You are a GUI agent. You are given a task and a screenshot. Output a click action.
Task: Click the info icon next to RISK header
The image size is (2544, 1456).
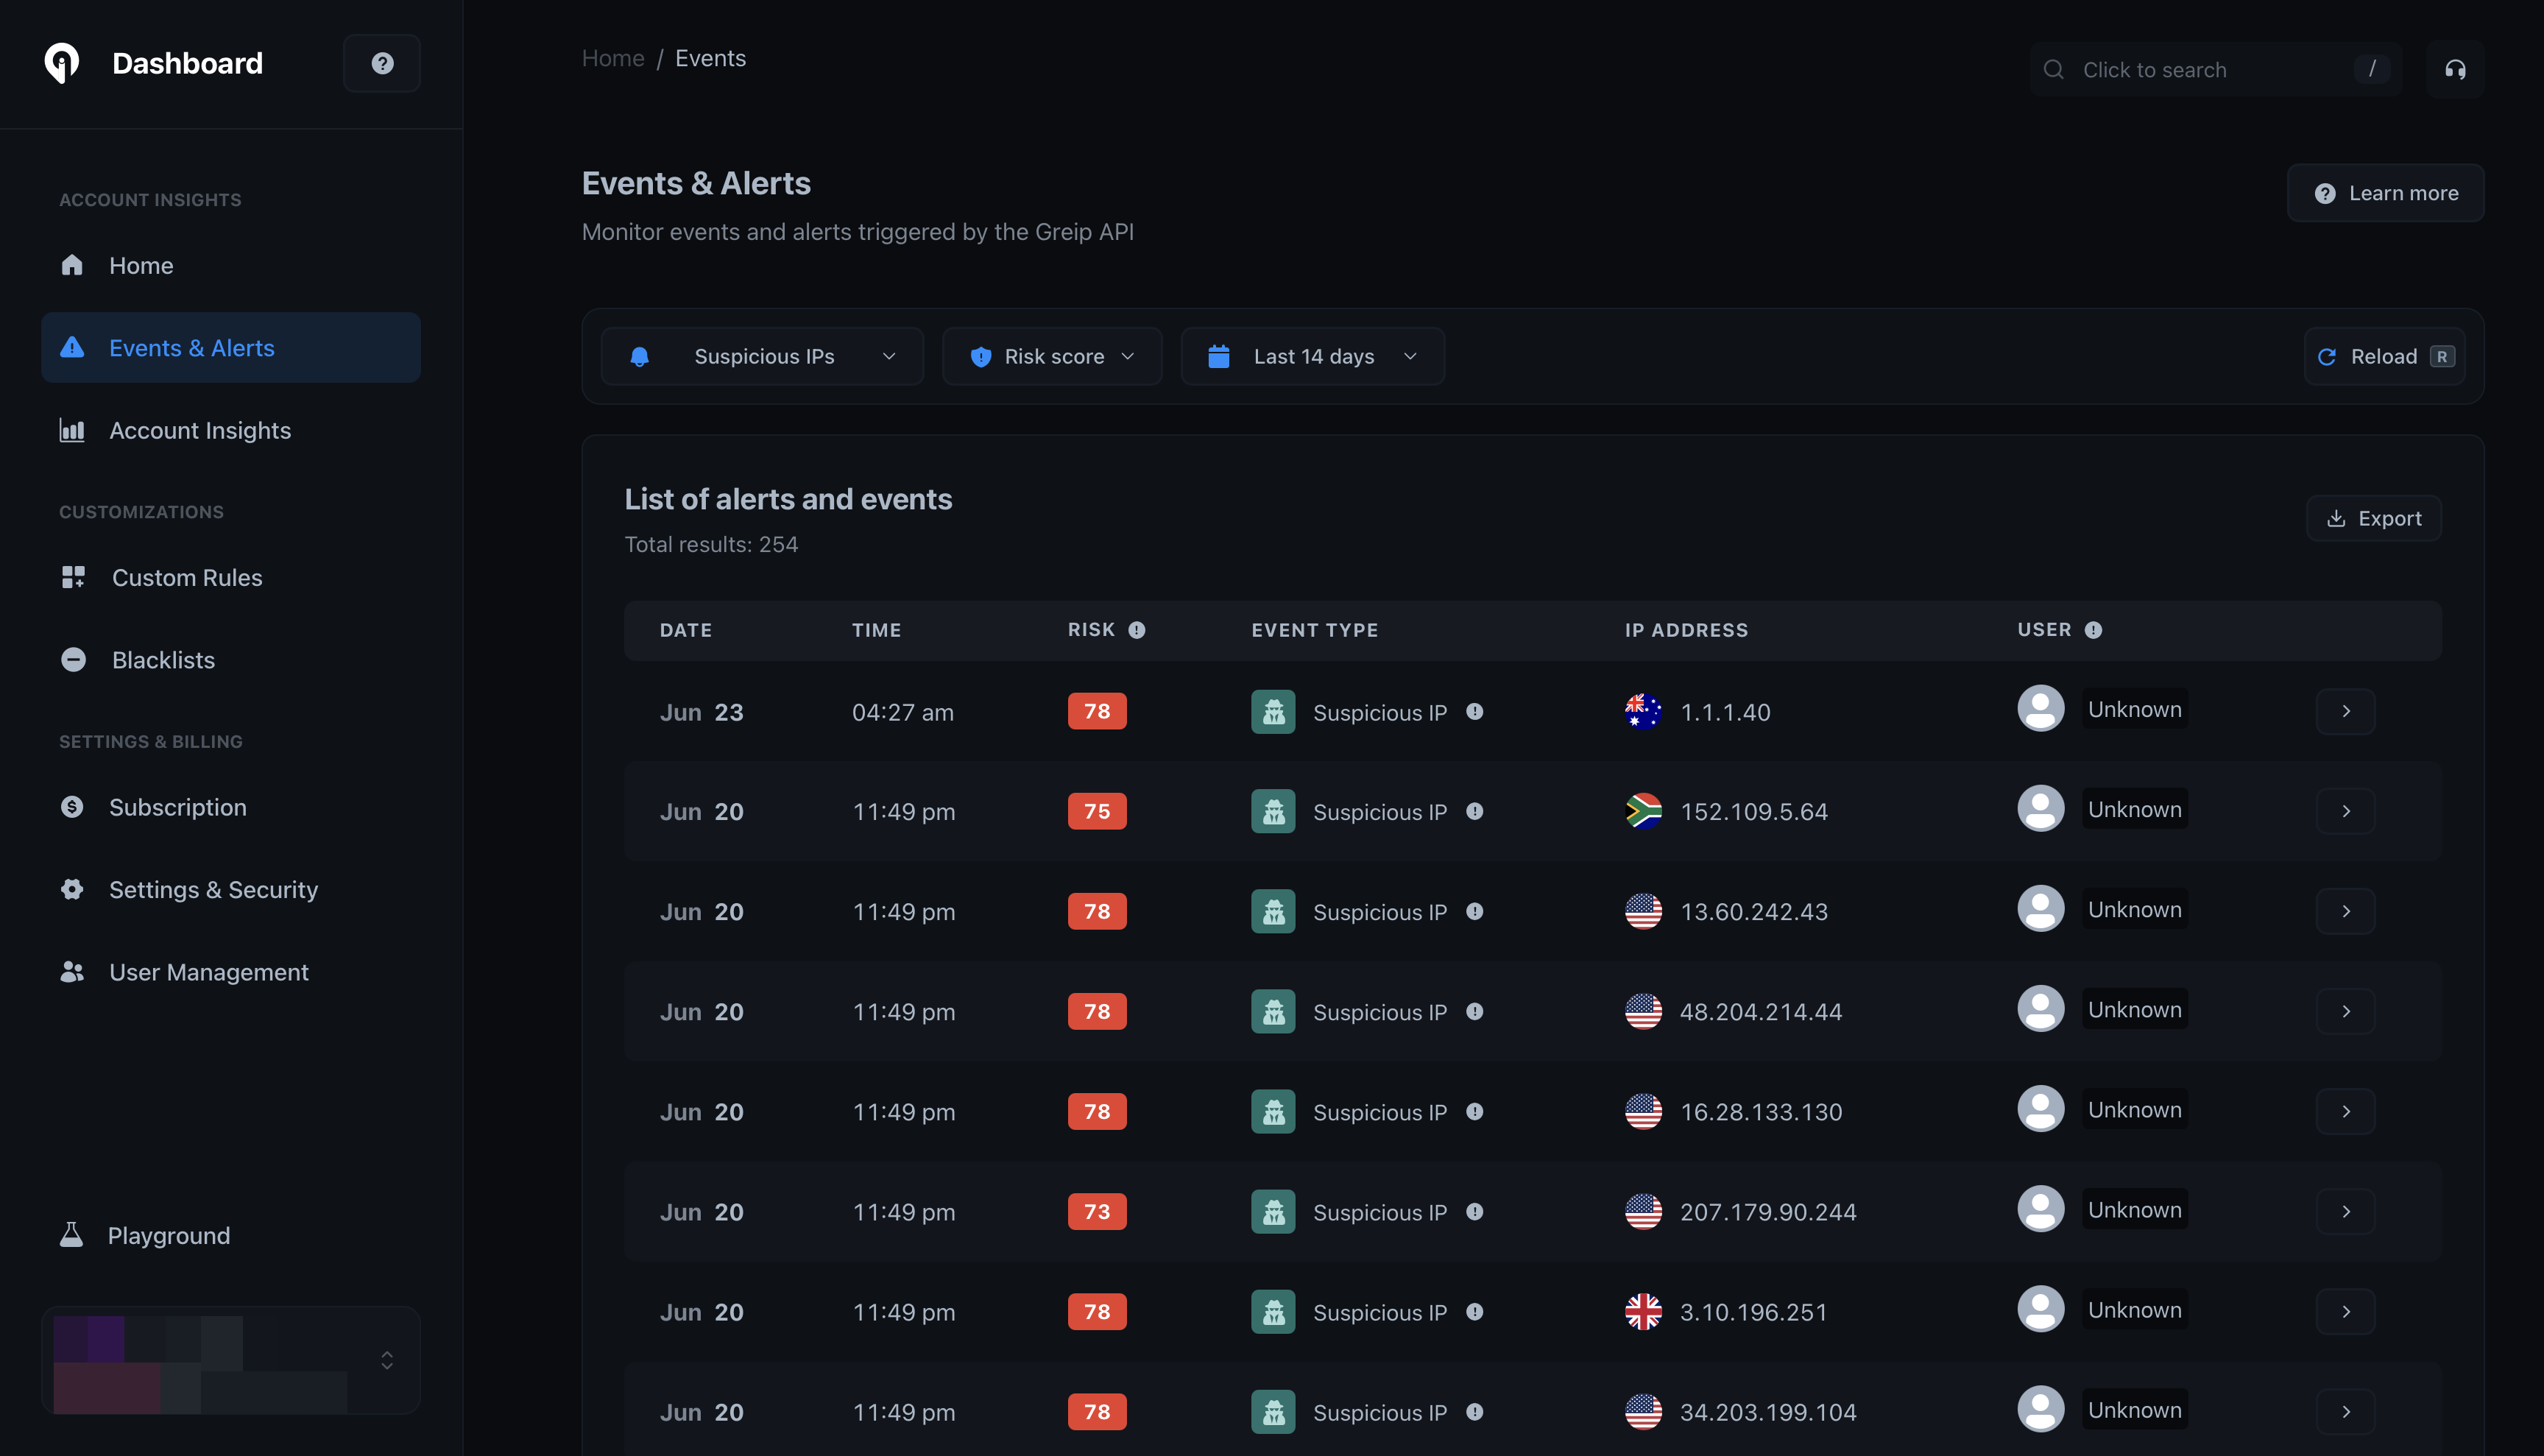point(1137,630)
